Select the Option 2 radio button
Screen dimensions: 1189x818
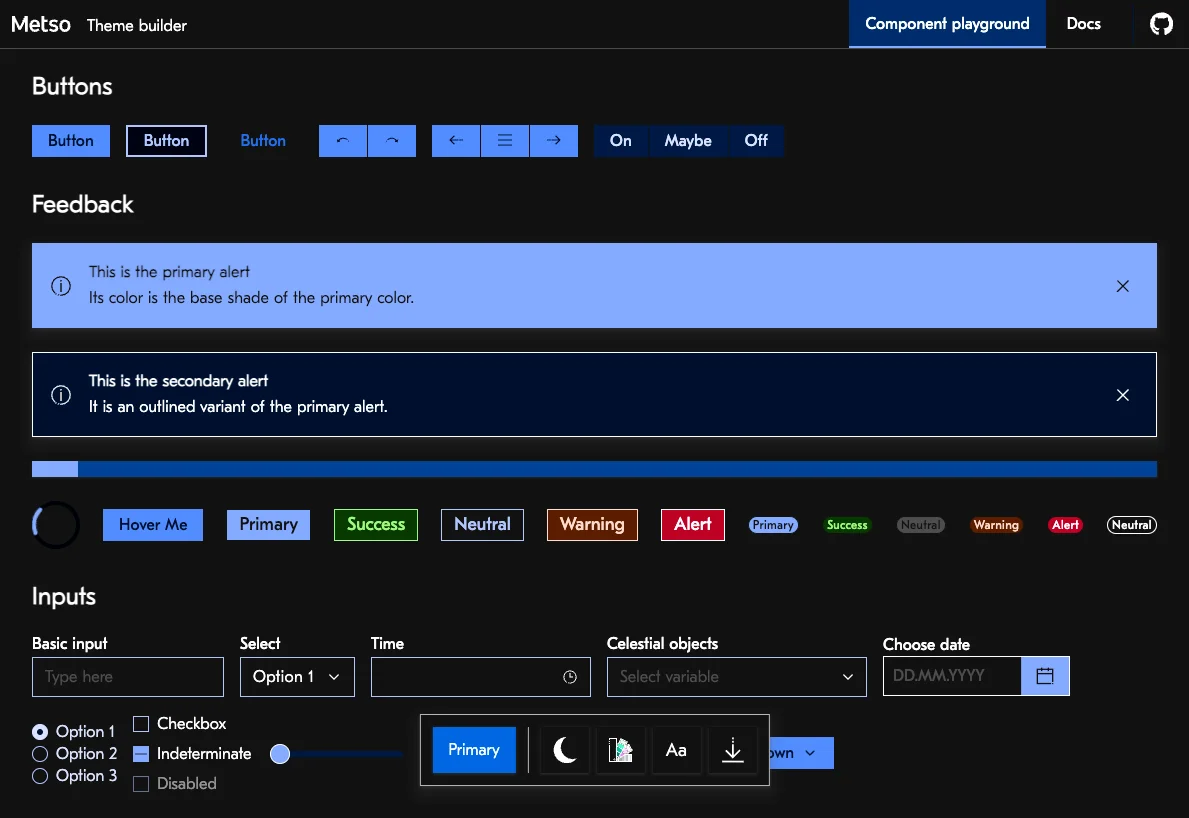coord(40,754)
